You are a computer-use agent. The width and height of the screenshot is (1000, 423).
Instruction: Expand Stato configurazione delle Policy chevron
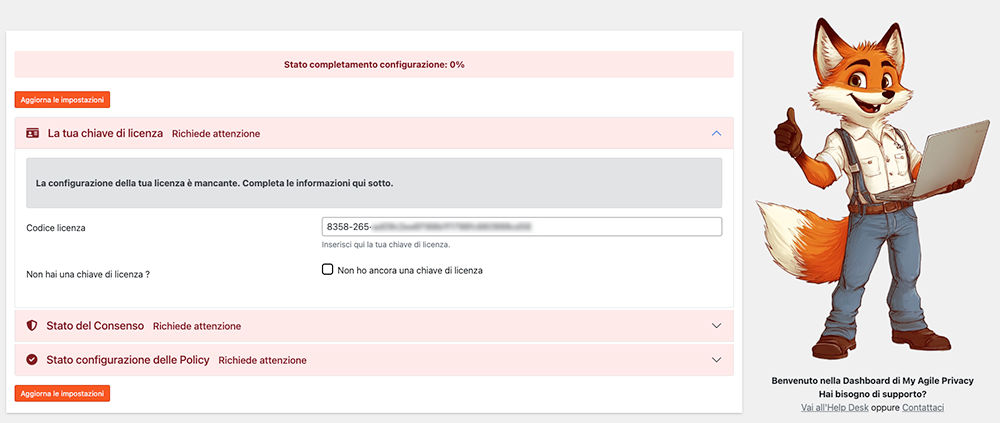pyautogui.click(x=715, y=360)
